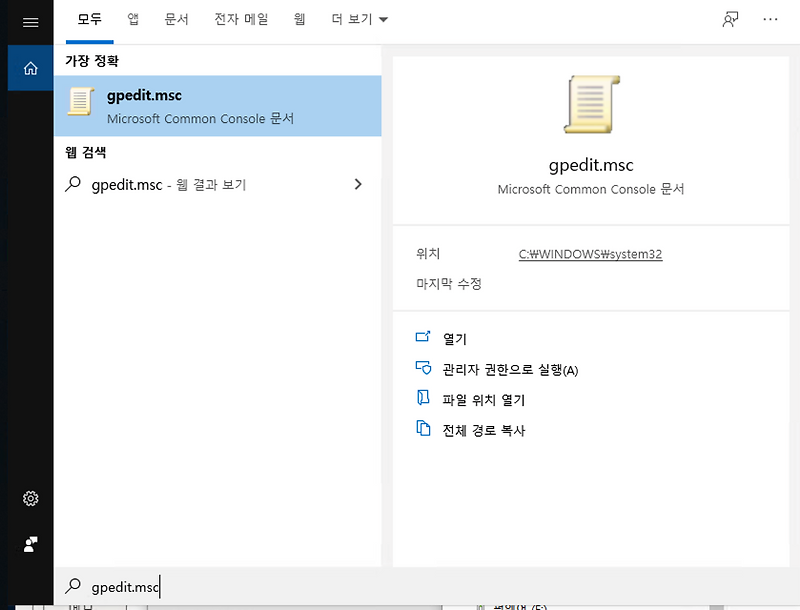
Task: Click the search box magnifier icon
Action: [73, 586]
